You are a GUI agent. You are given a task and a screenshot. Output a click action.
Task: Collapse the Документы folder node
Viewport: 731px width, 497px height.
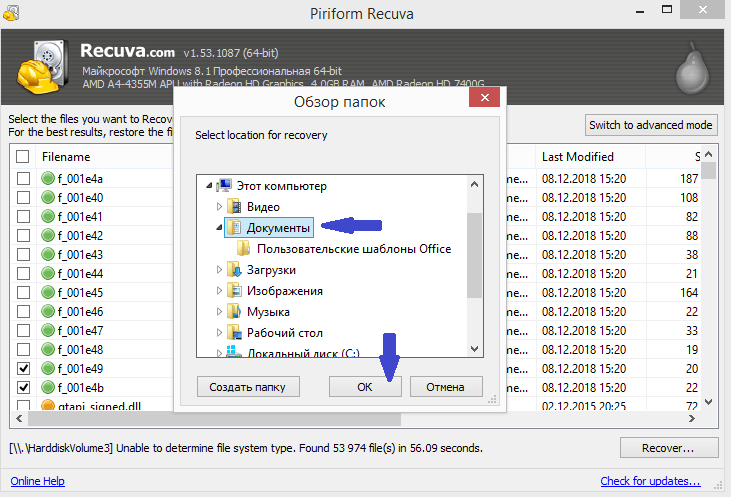219,228
